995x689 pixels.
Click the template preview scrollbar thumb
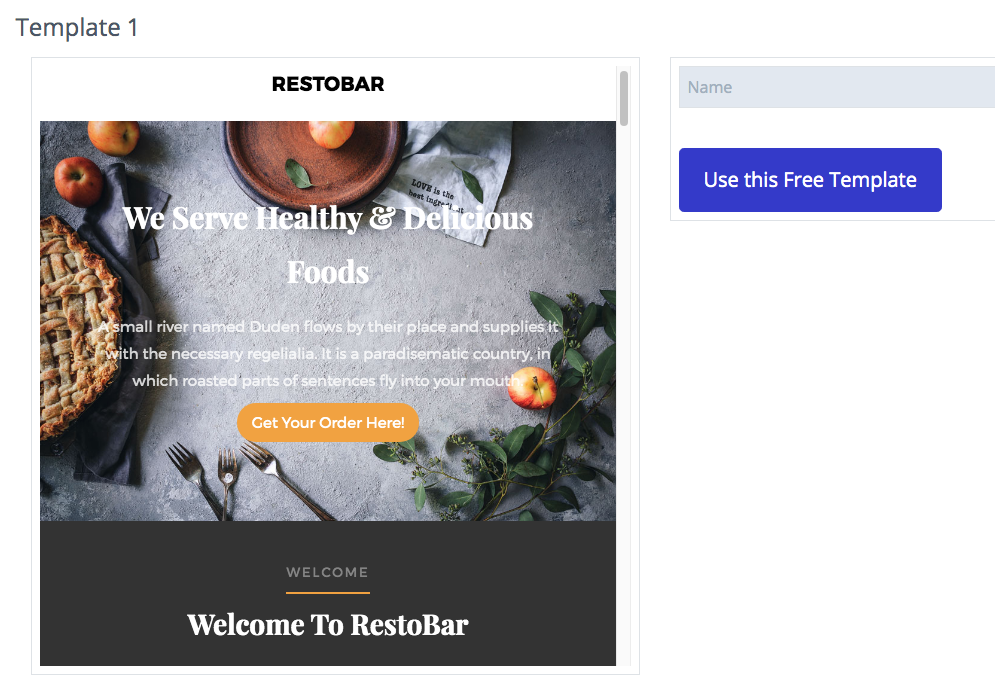coord(624,98)
